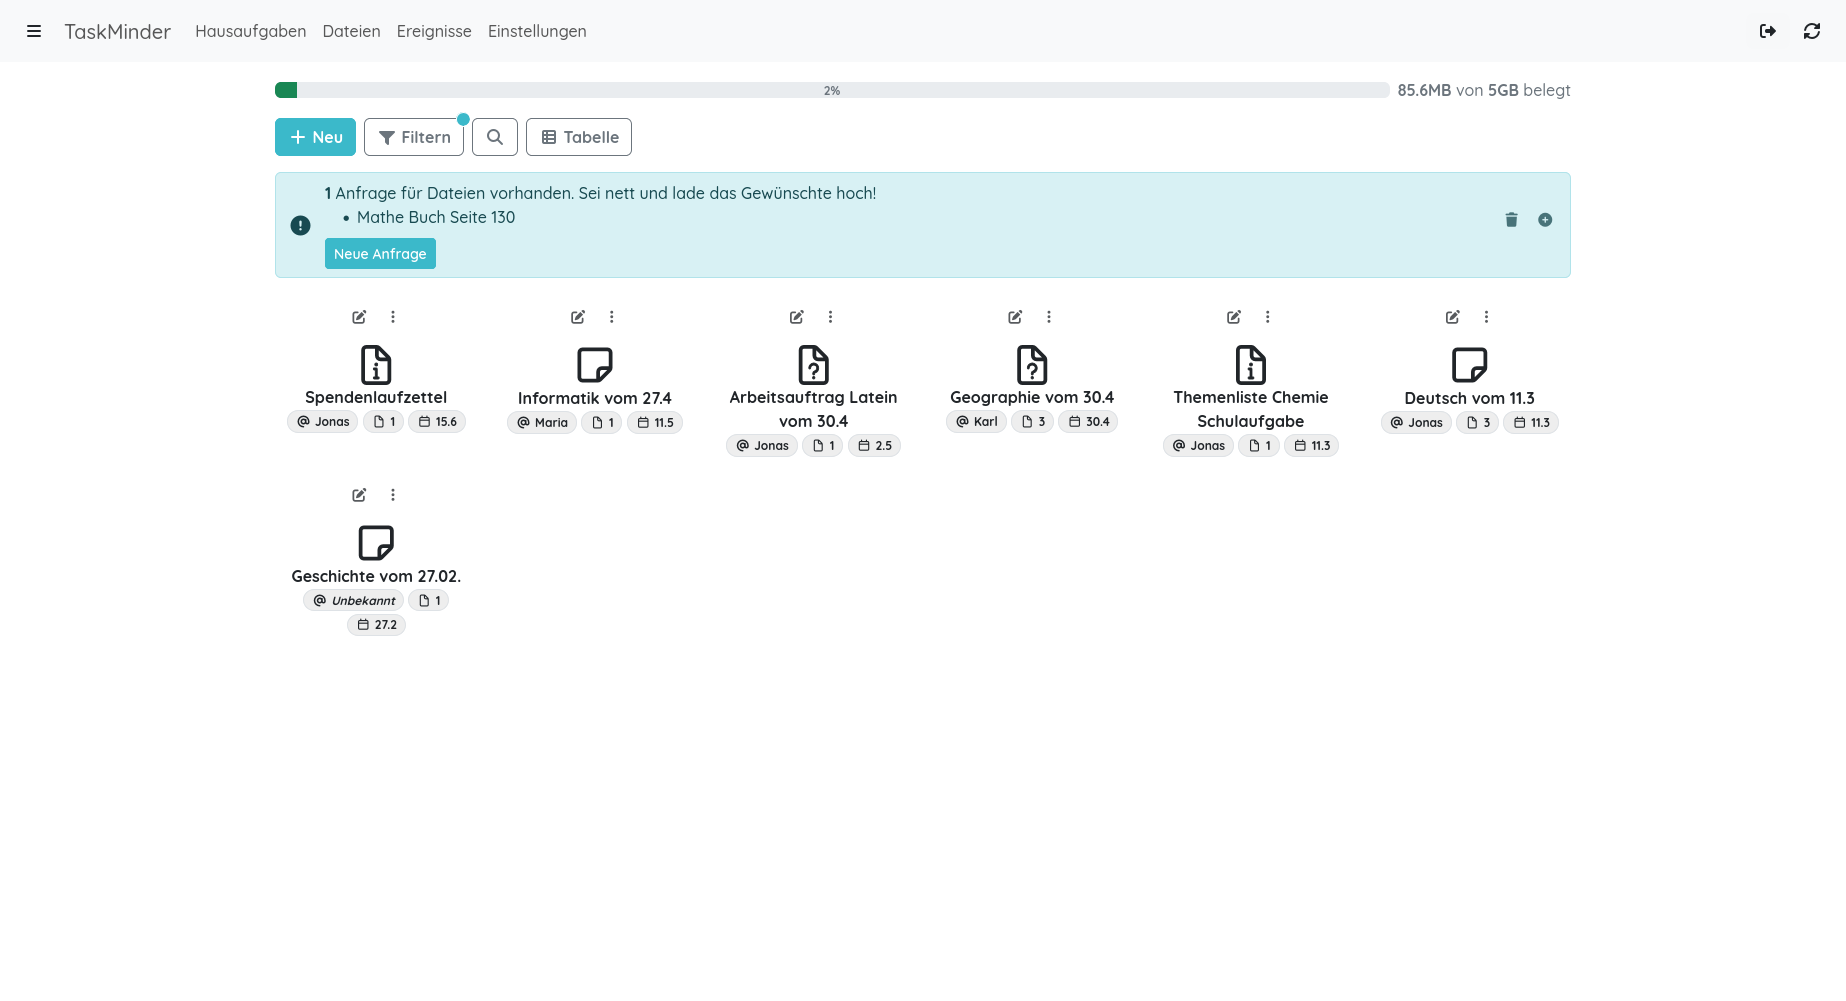This screenshot has width=1846, height=1001.
Task: Edit Arbeitsauftrag Latein vom 30.4
Action: point(797,317)
